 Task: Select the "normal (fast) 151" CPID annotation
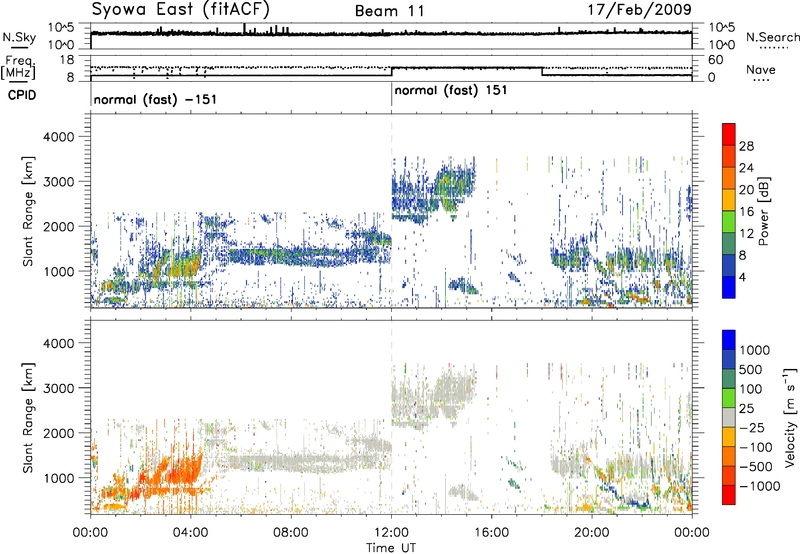(451, 91)
